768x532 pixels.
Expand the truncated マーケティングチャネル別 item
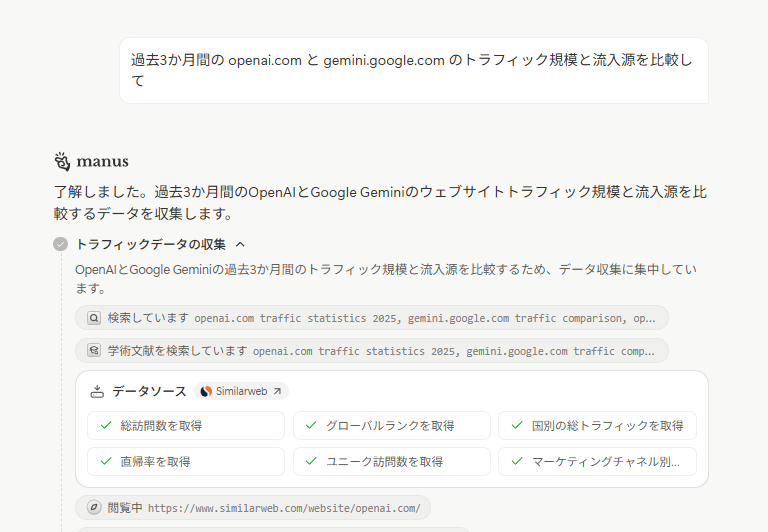click(597, 461)
